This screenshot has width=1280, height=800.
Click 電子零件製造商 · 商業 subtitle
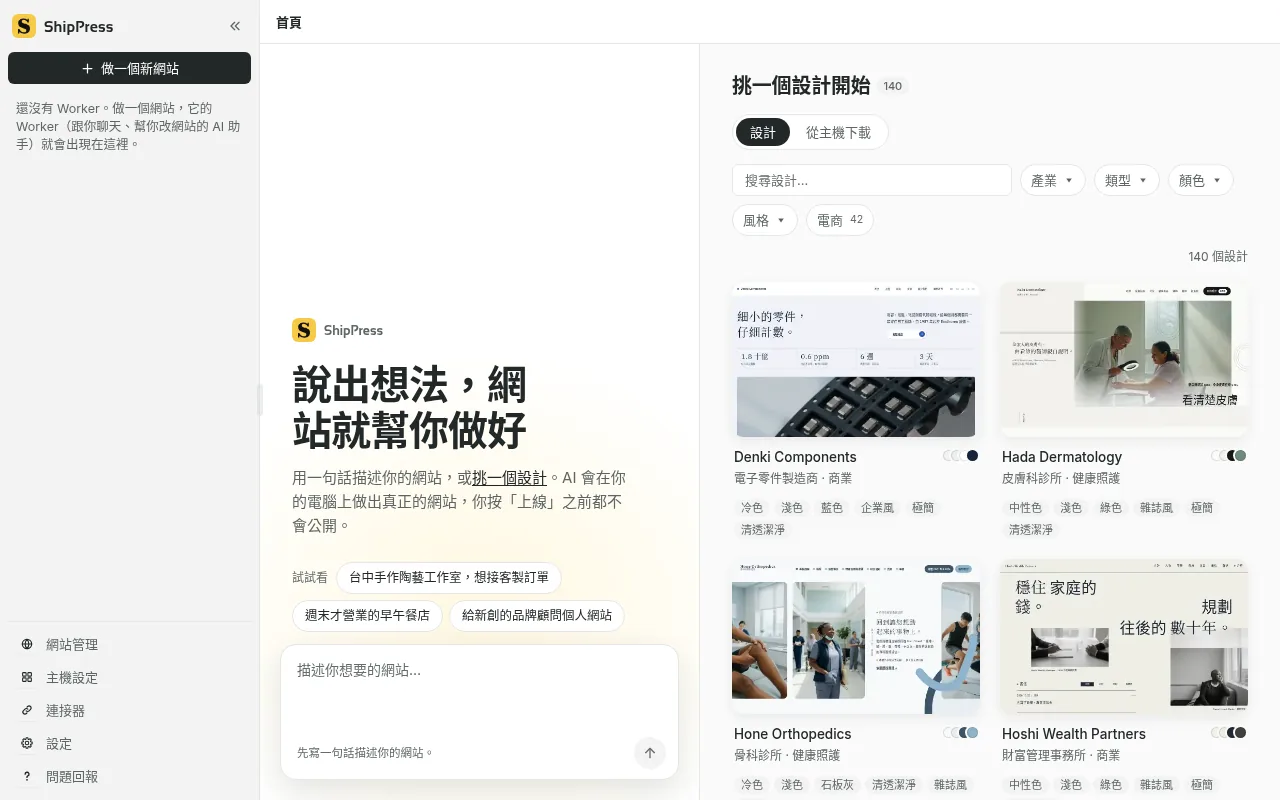[x=793, y=479]
